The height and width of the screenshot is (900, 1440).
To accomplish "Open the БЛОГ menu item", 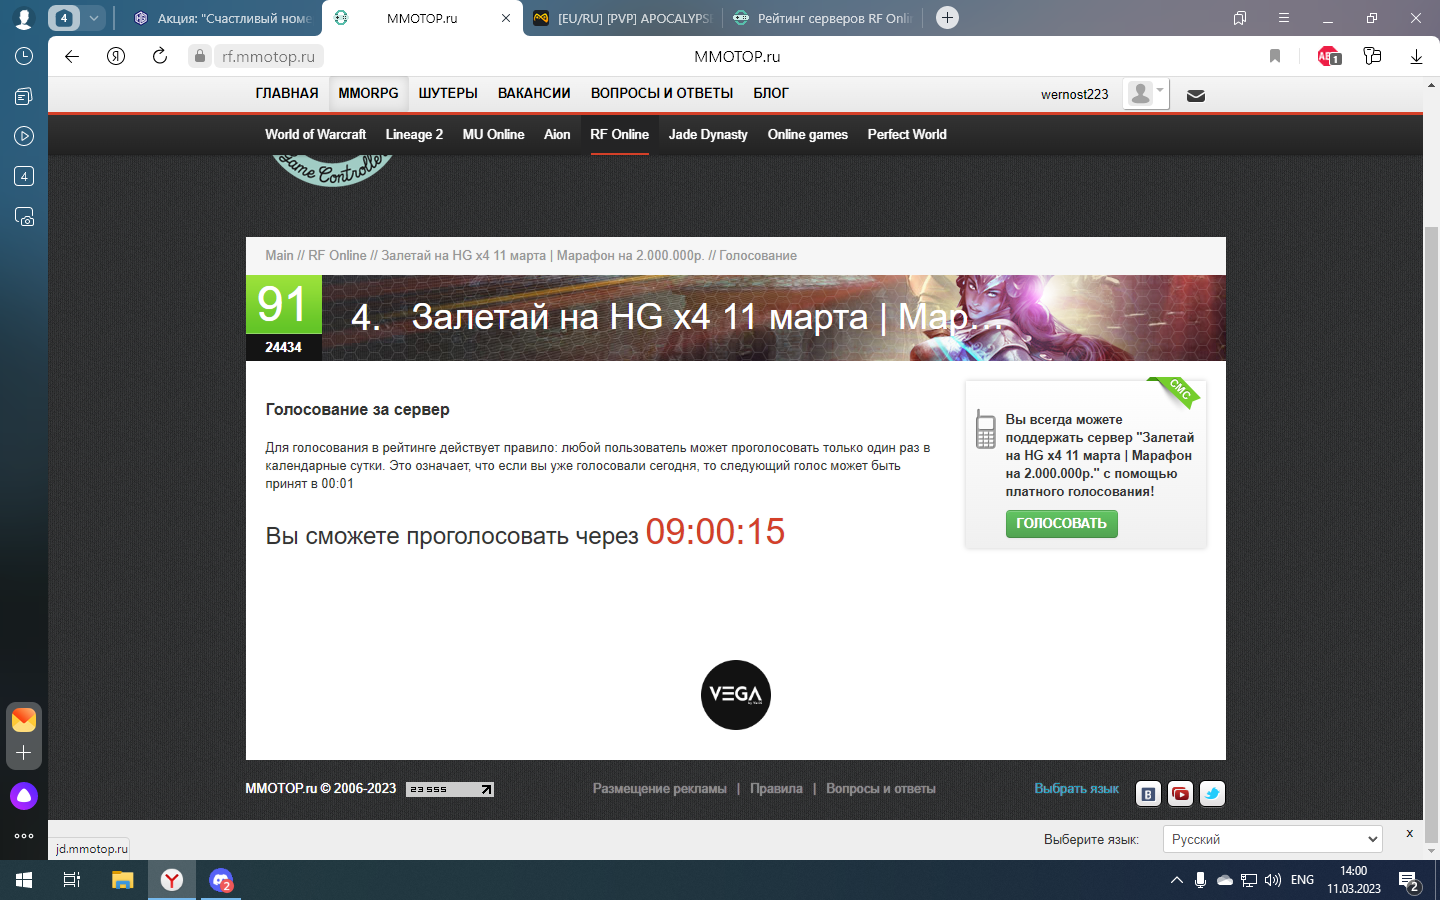I will pyautogui.click(x=771, y=93).
